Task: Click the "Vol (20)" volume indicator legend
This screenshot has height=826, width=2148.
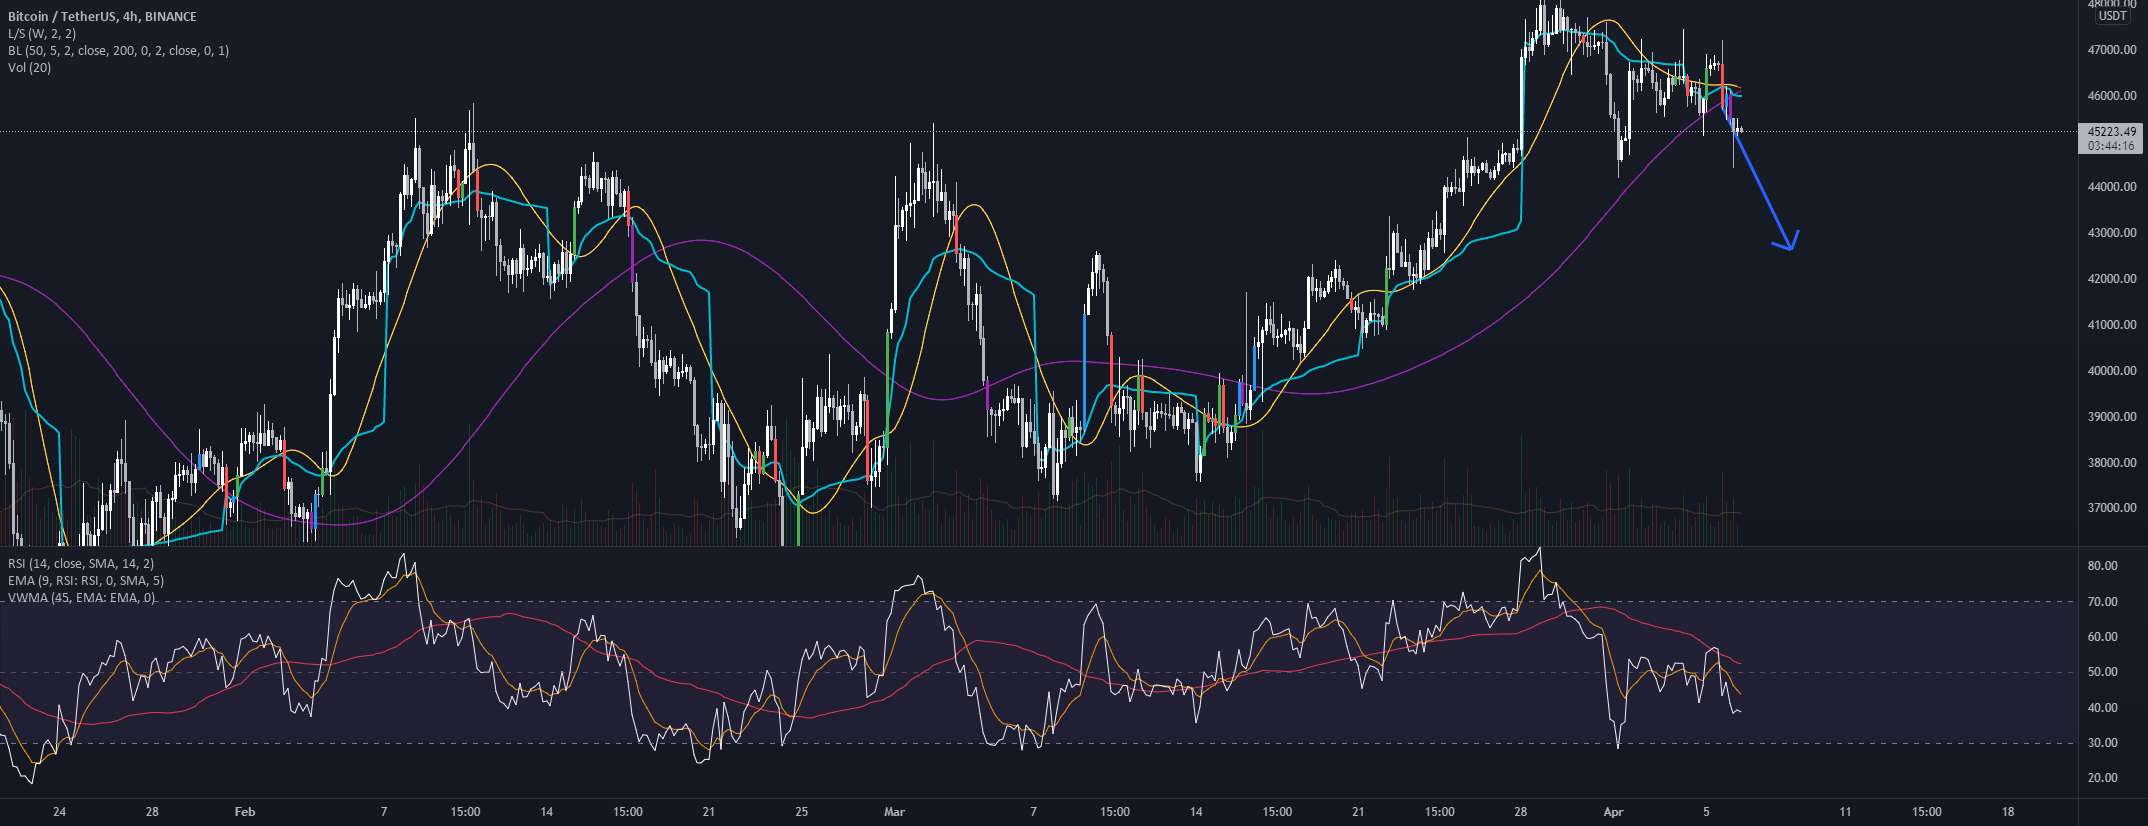Action: point(29,68)
